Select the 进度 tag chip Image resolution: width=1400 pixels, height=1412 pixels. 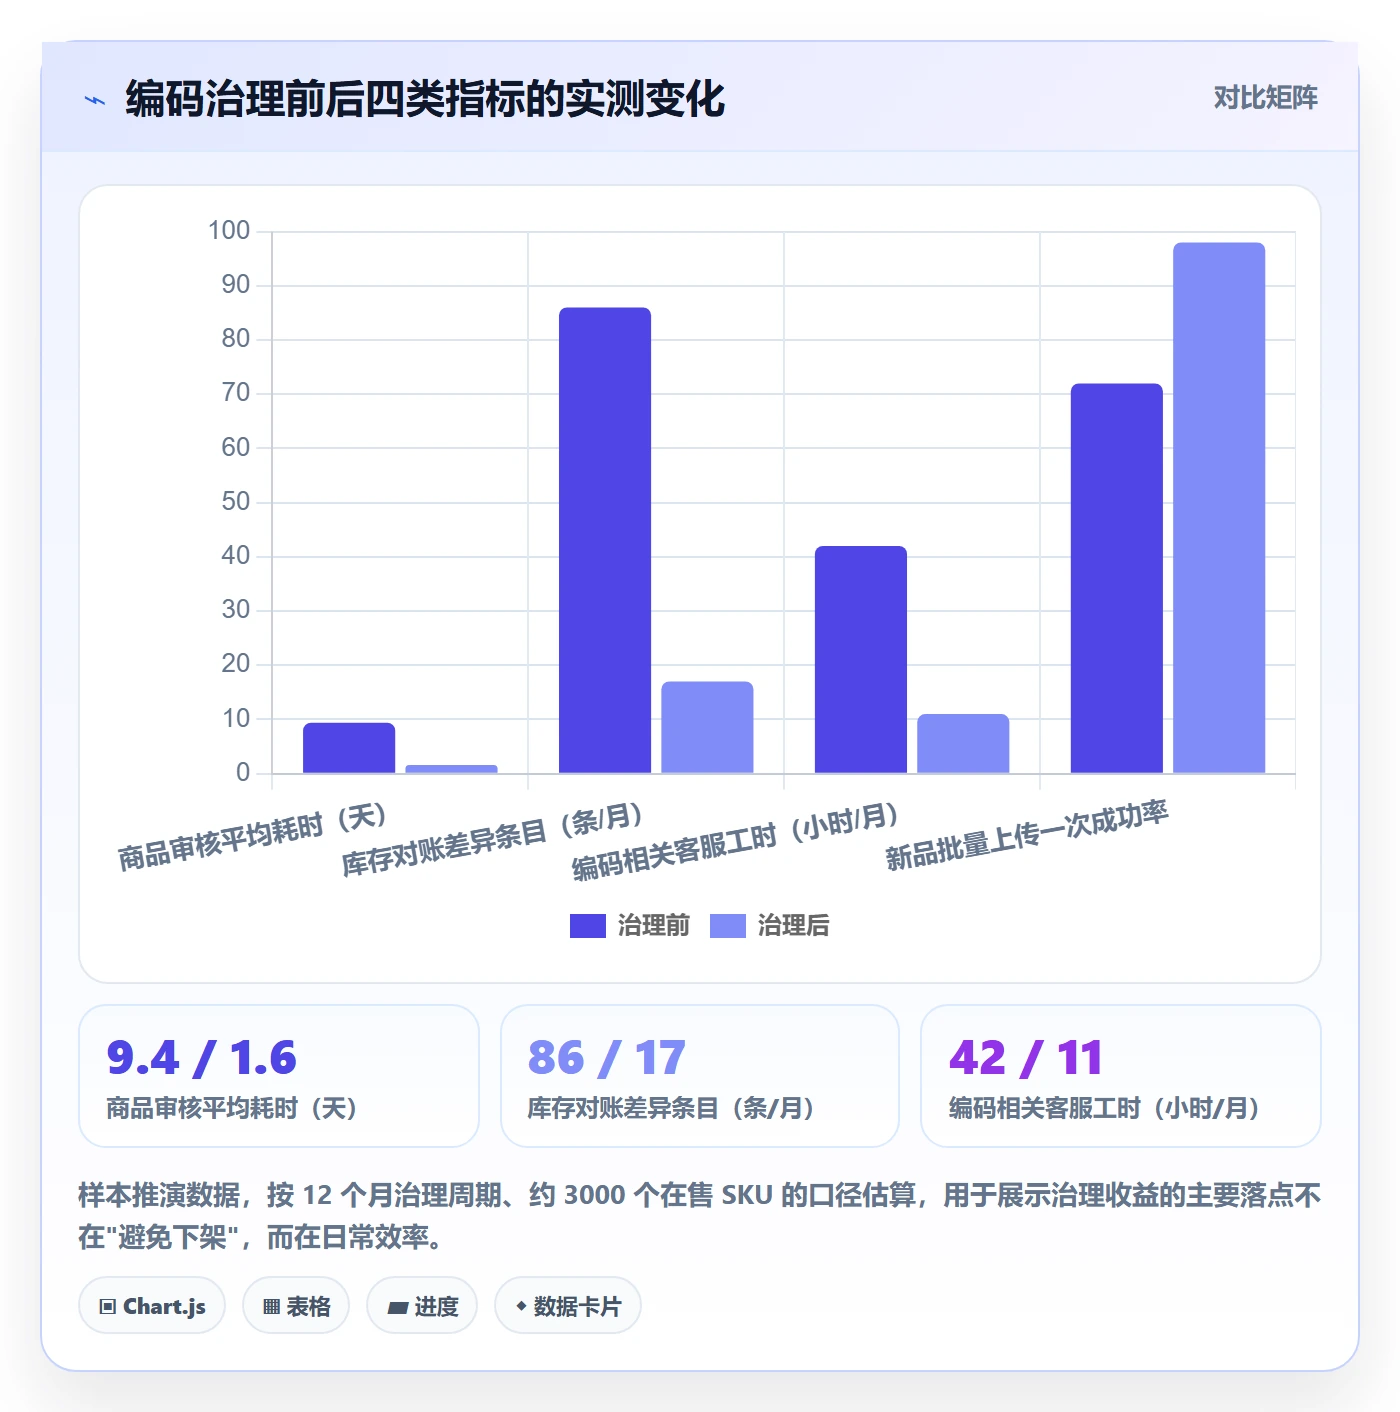click(x=422, y=1305)
